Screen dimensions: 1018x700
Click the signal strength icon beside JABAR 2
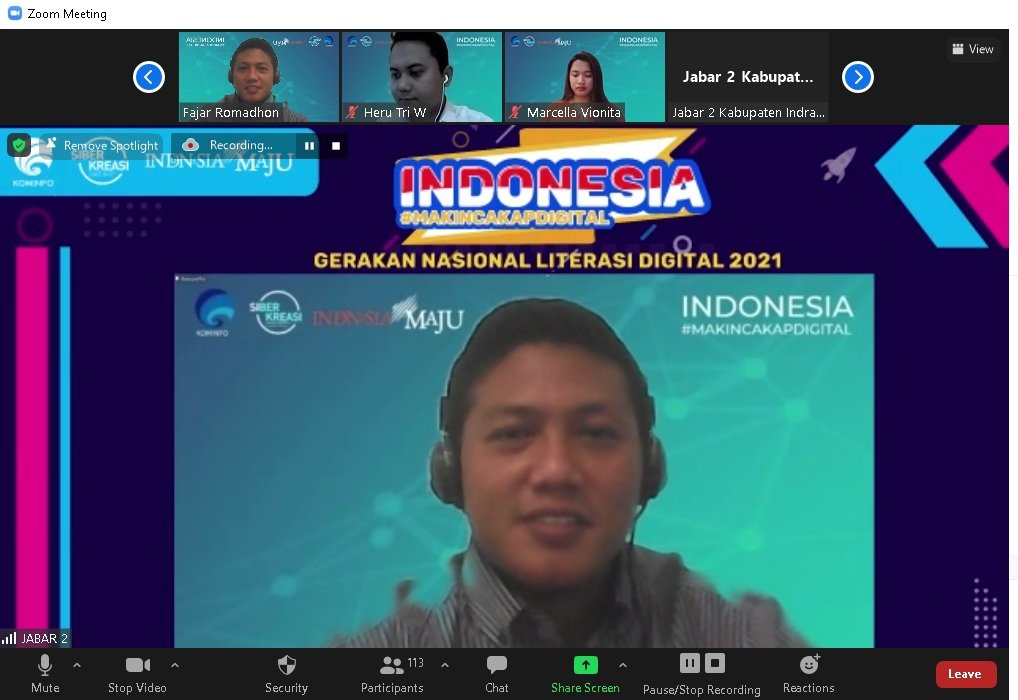click(x=9, y=638)
